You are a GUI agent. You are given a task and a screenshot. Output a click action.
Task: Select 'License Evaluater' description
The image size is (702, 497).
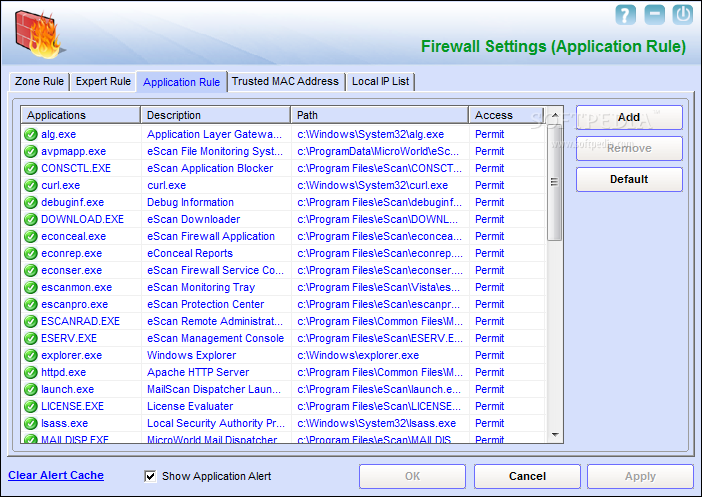[190, 407]
